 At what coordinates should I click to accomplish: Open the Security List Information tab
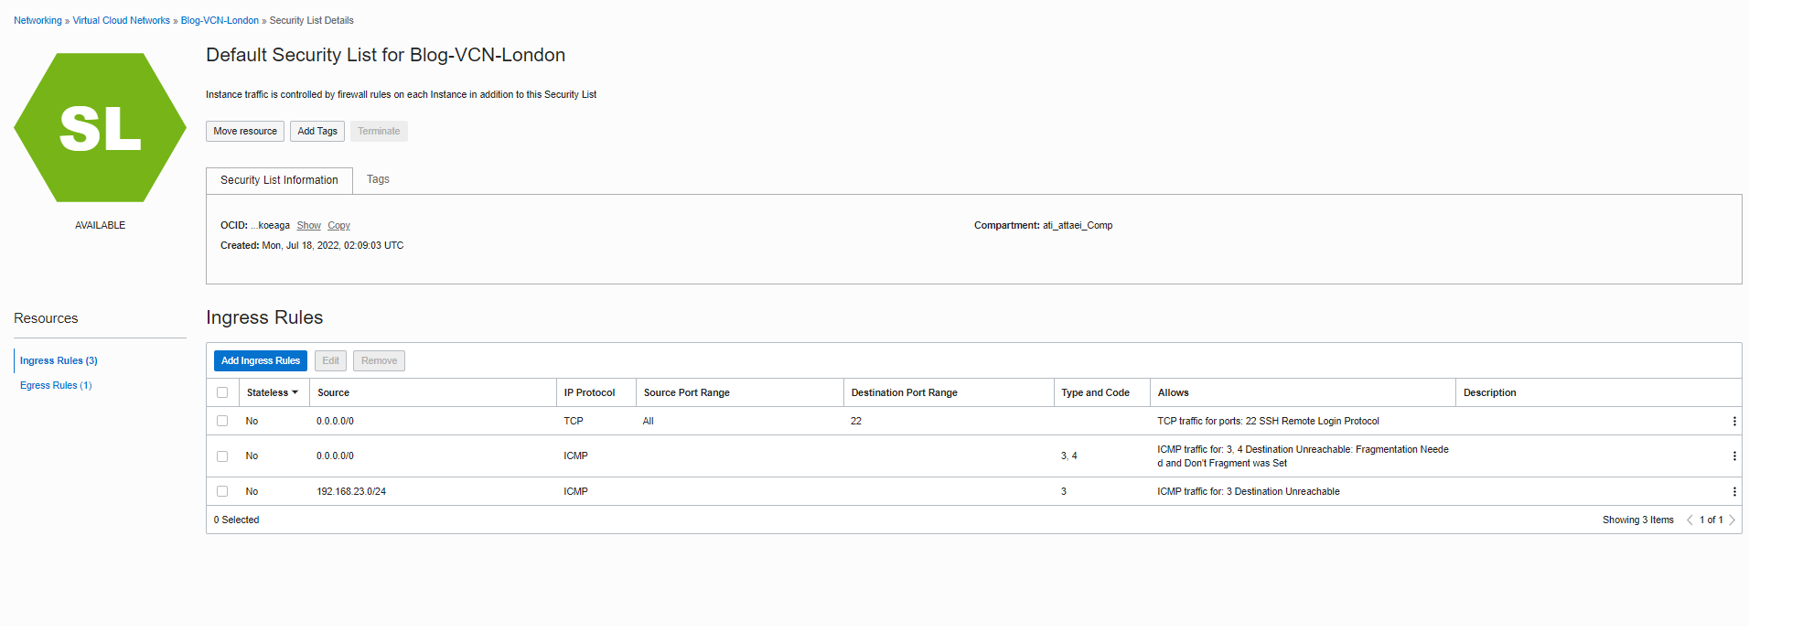279,181
